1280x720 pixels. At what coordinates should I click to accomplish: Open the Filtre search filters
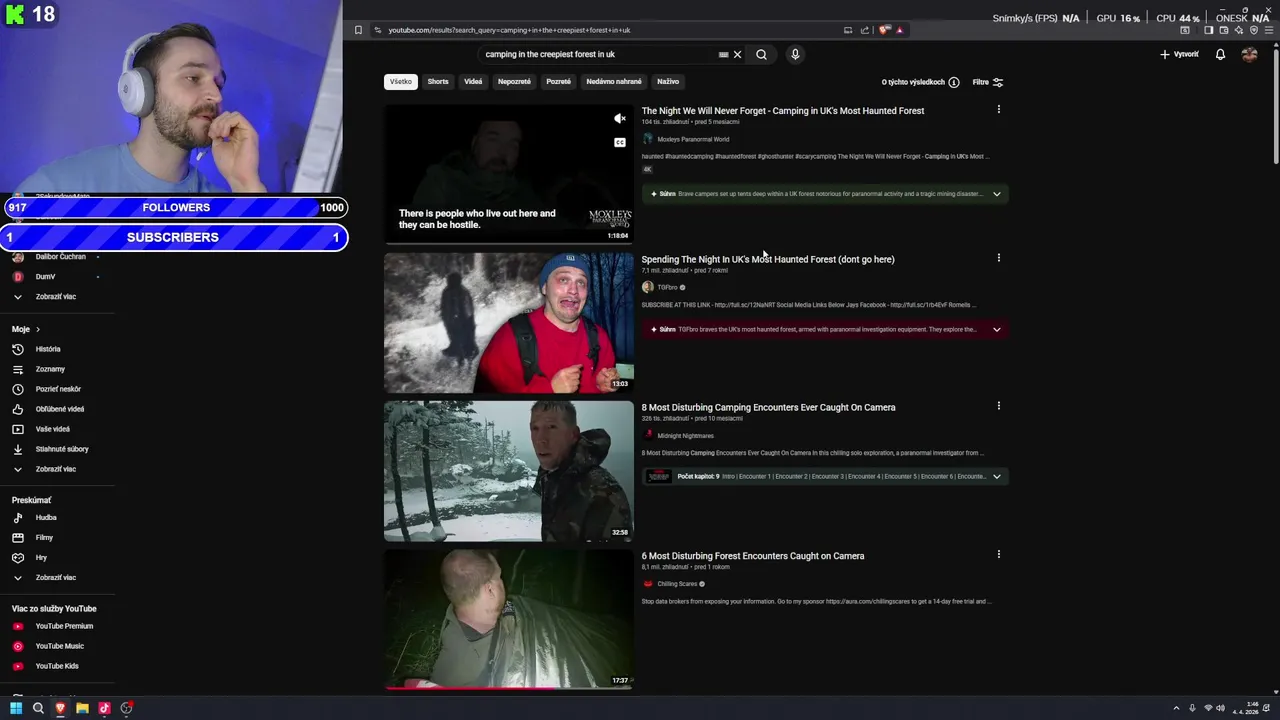(x=988, y=82)
